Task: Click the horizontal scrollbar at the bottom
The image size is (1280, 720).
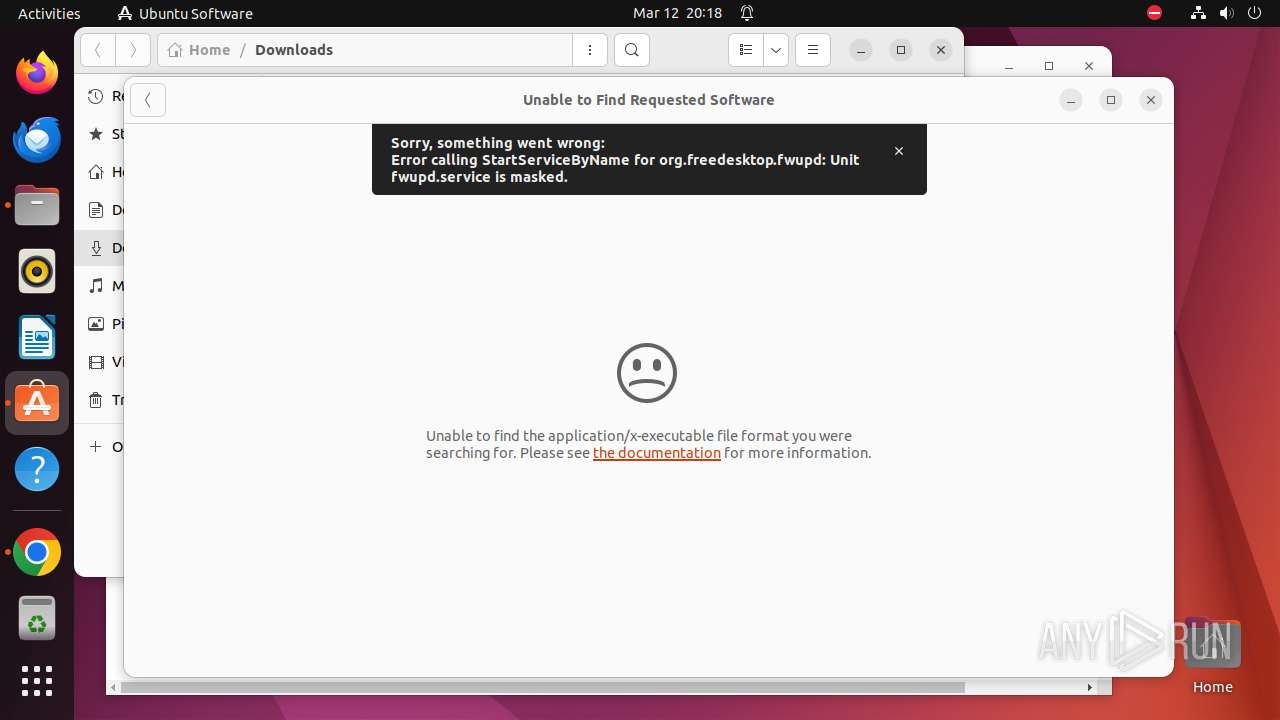Action: coord(543,687)
